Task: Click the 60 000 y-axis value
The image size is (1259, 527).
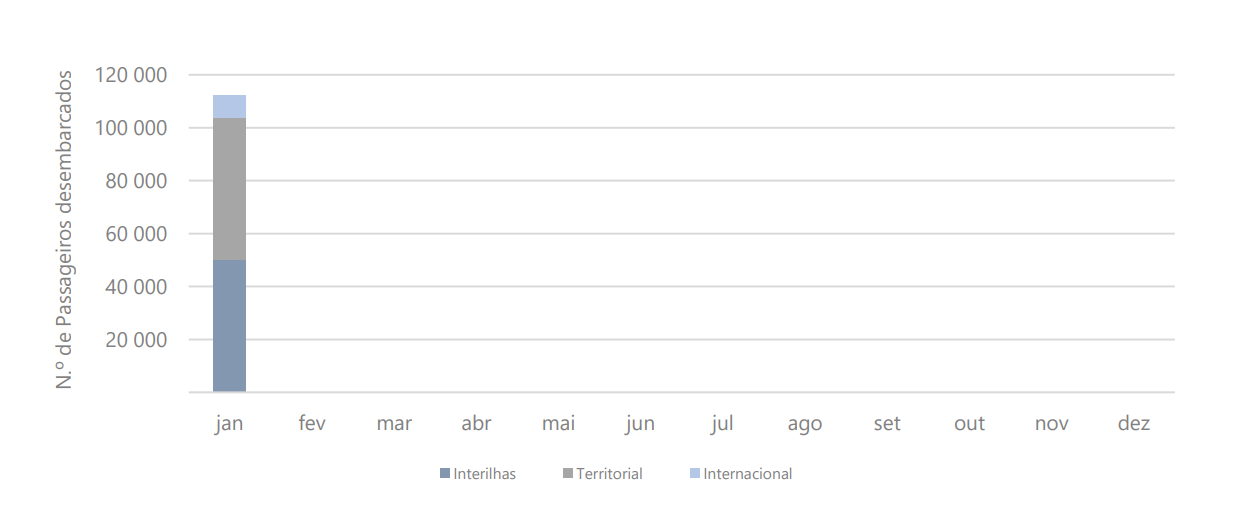Action: [x=136, y=234]
